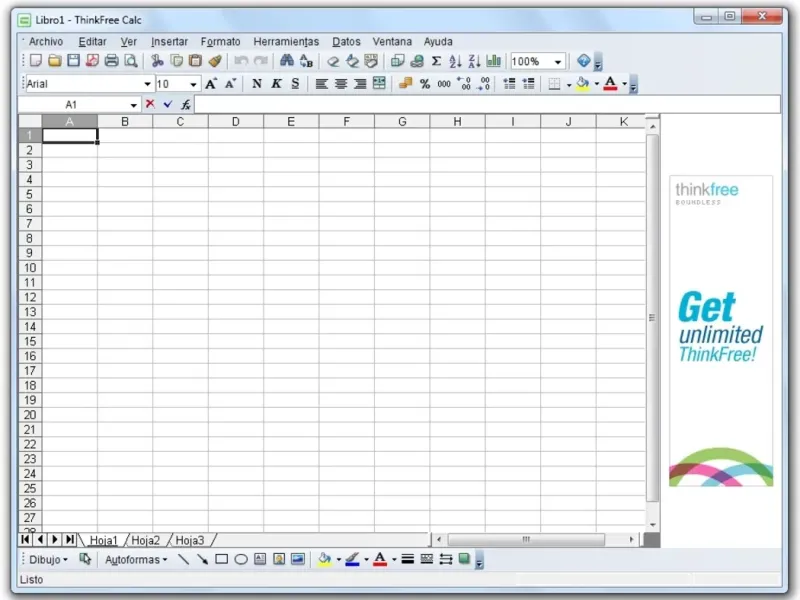Apply the formatting toolbar's red font color
The image size is (800, 600).
(x=610, y=84)
